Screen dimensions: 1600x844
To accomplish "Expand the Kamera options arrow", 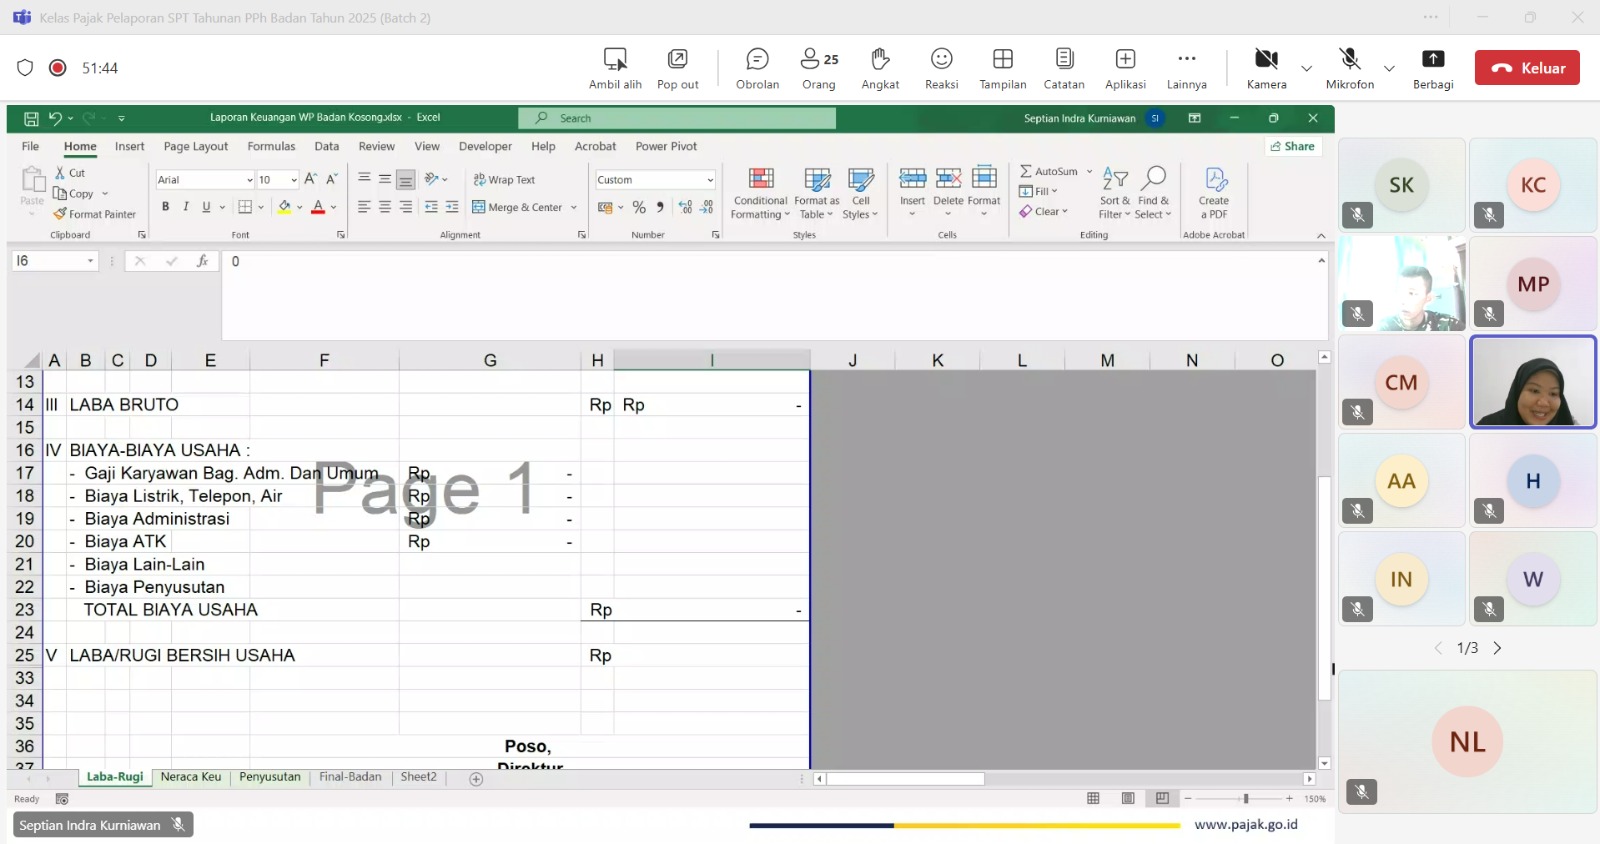I will 1306,69.
